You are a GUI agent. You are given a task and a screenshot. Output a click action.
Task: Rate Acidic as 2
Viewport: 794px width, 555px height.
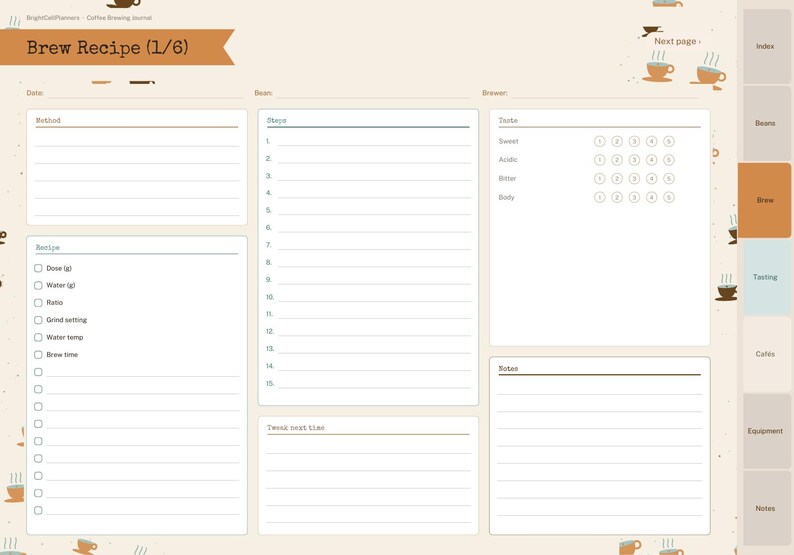(x=616, y=160)
